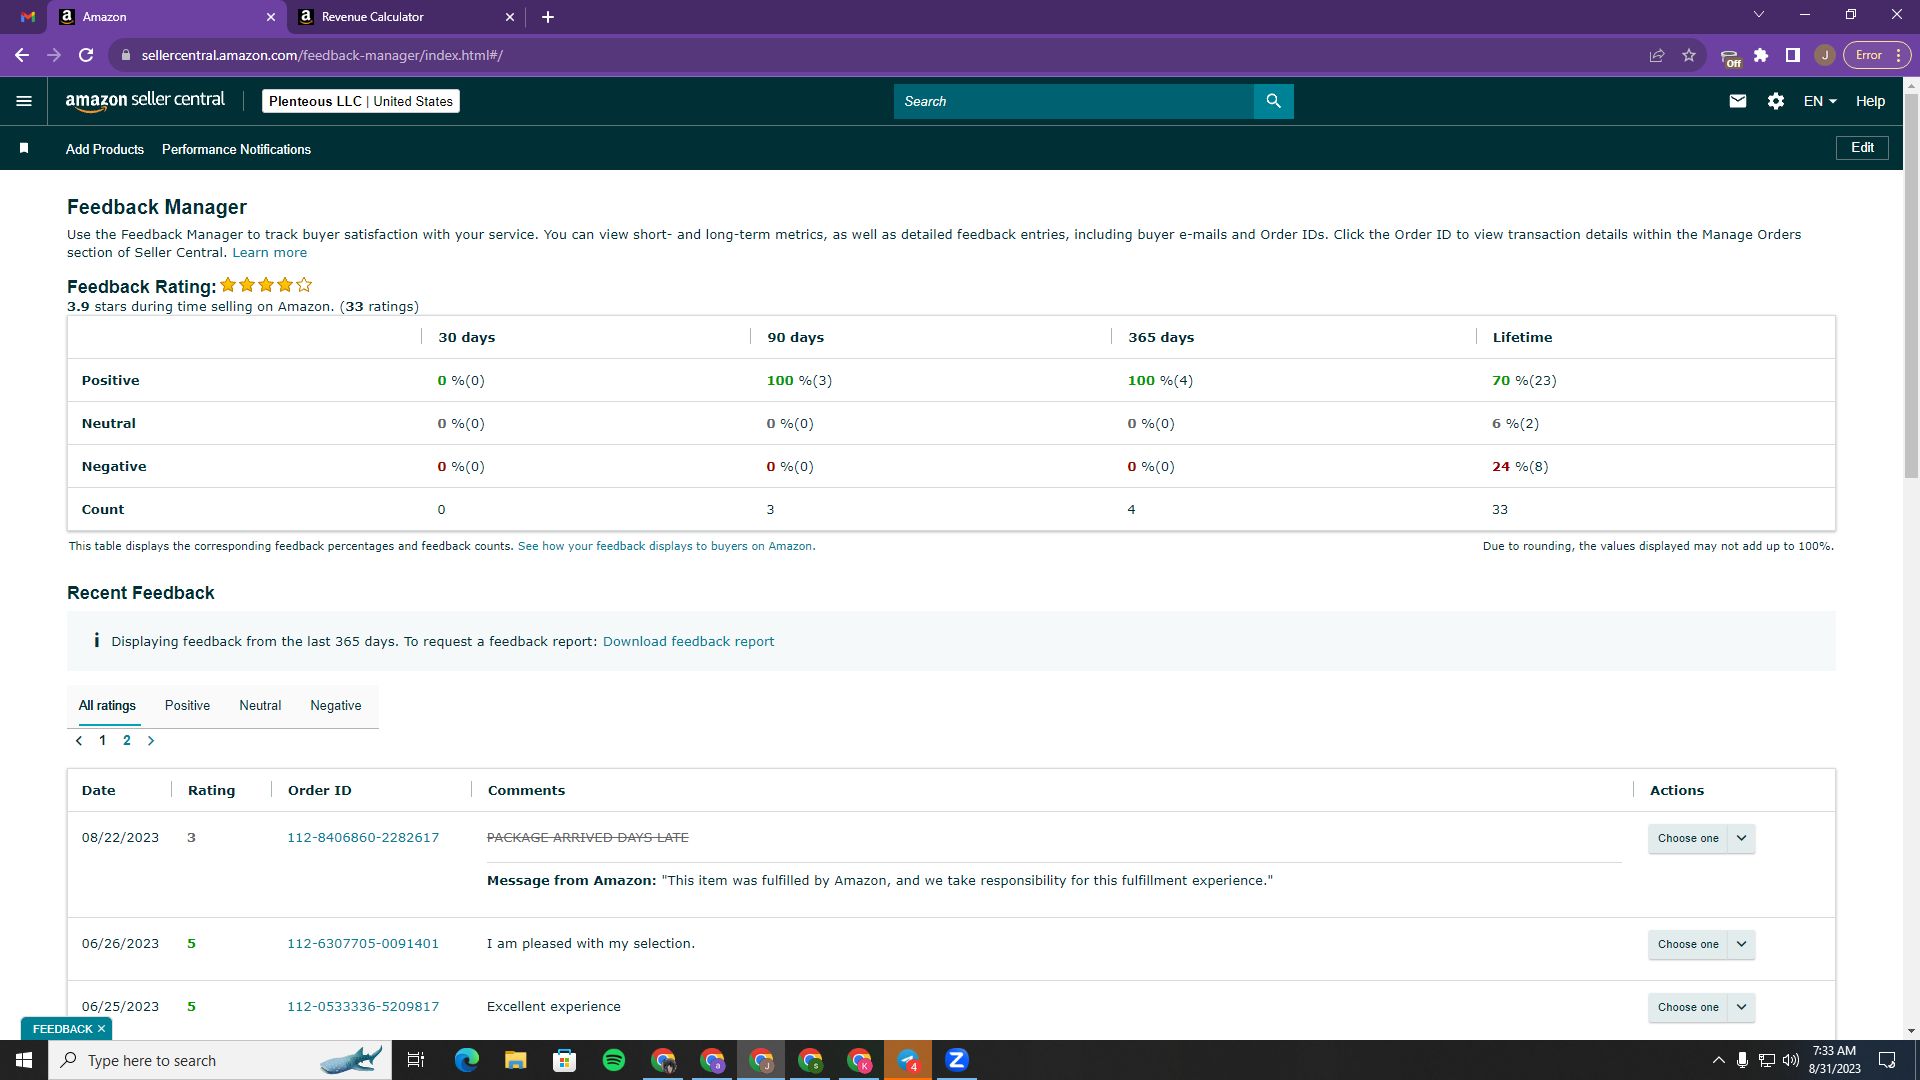The width and height of the screenshot is (1920, 1080).
Task: Open order 112-8406860-2282617
Action: [363, 838]
